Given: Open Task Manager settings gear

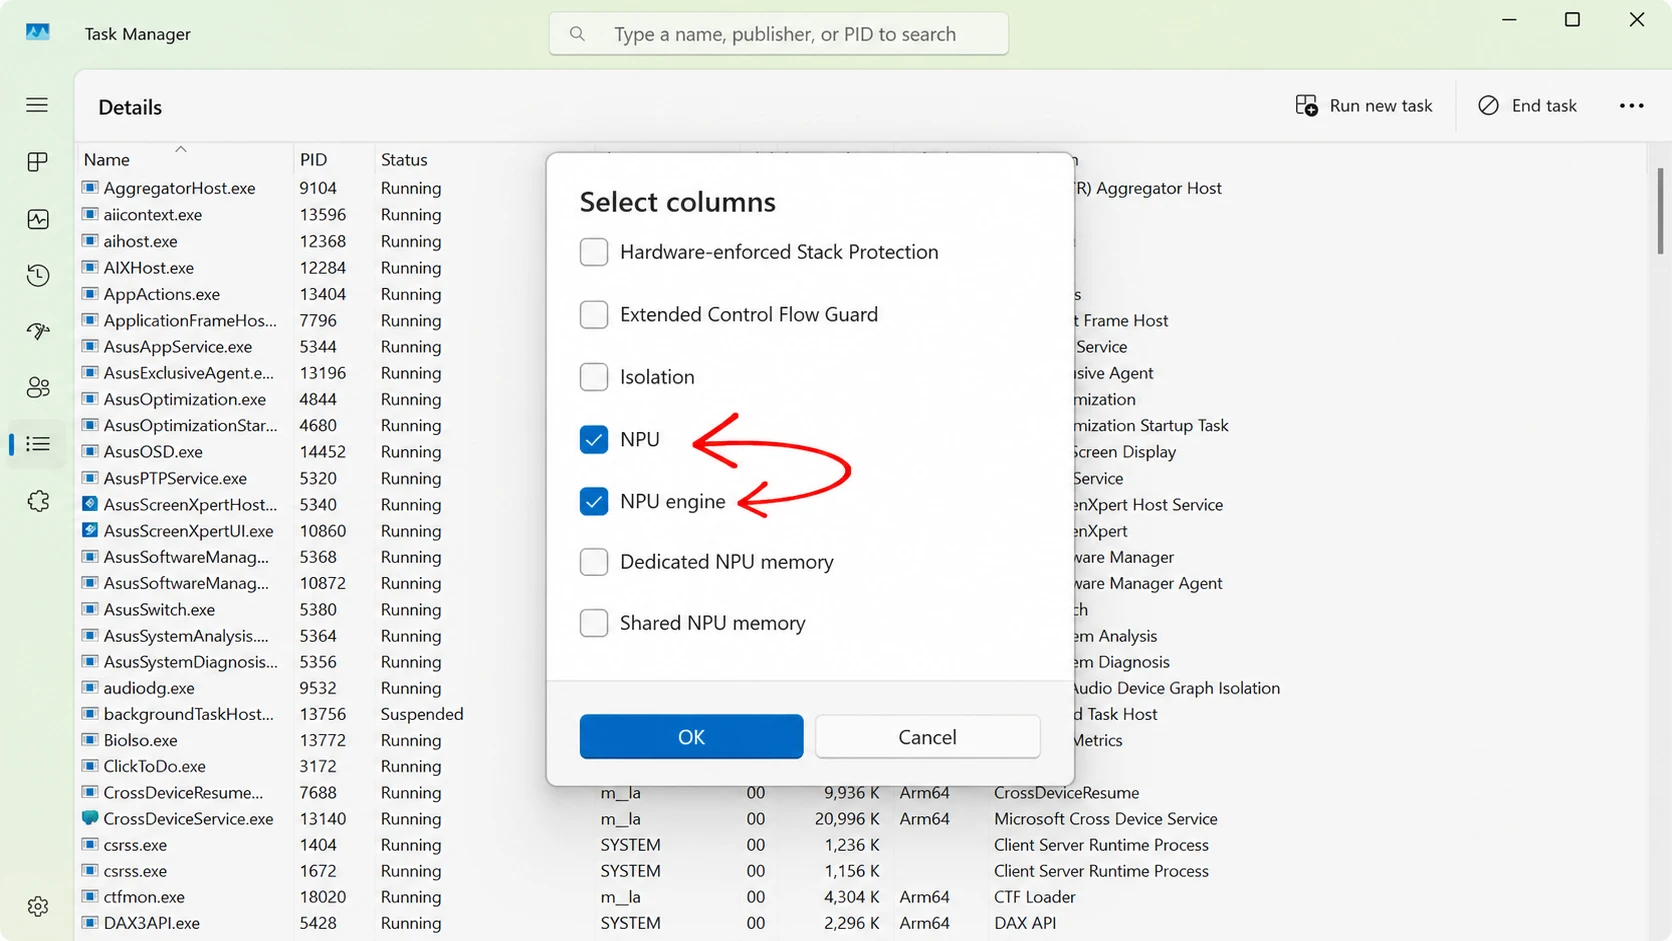Looking at the screenshot, I should pos(37,906).
